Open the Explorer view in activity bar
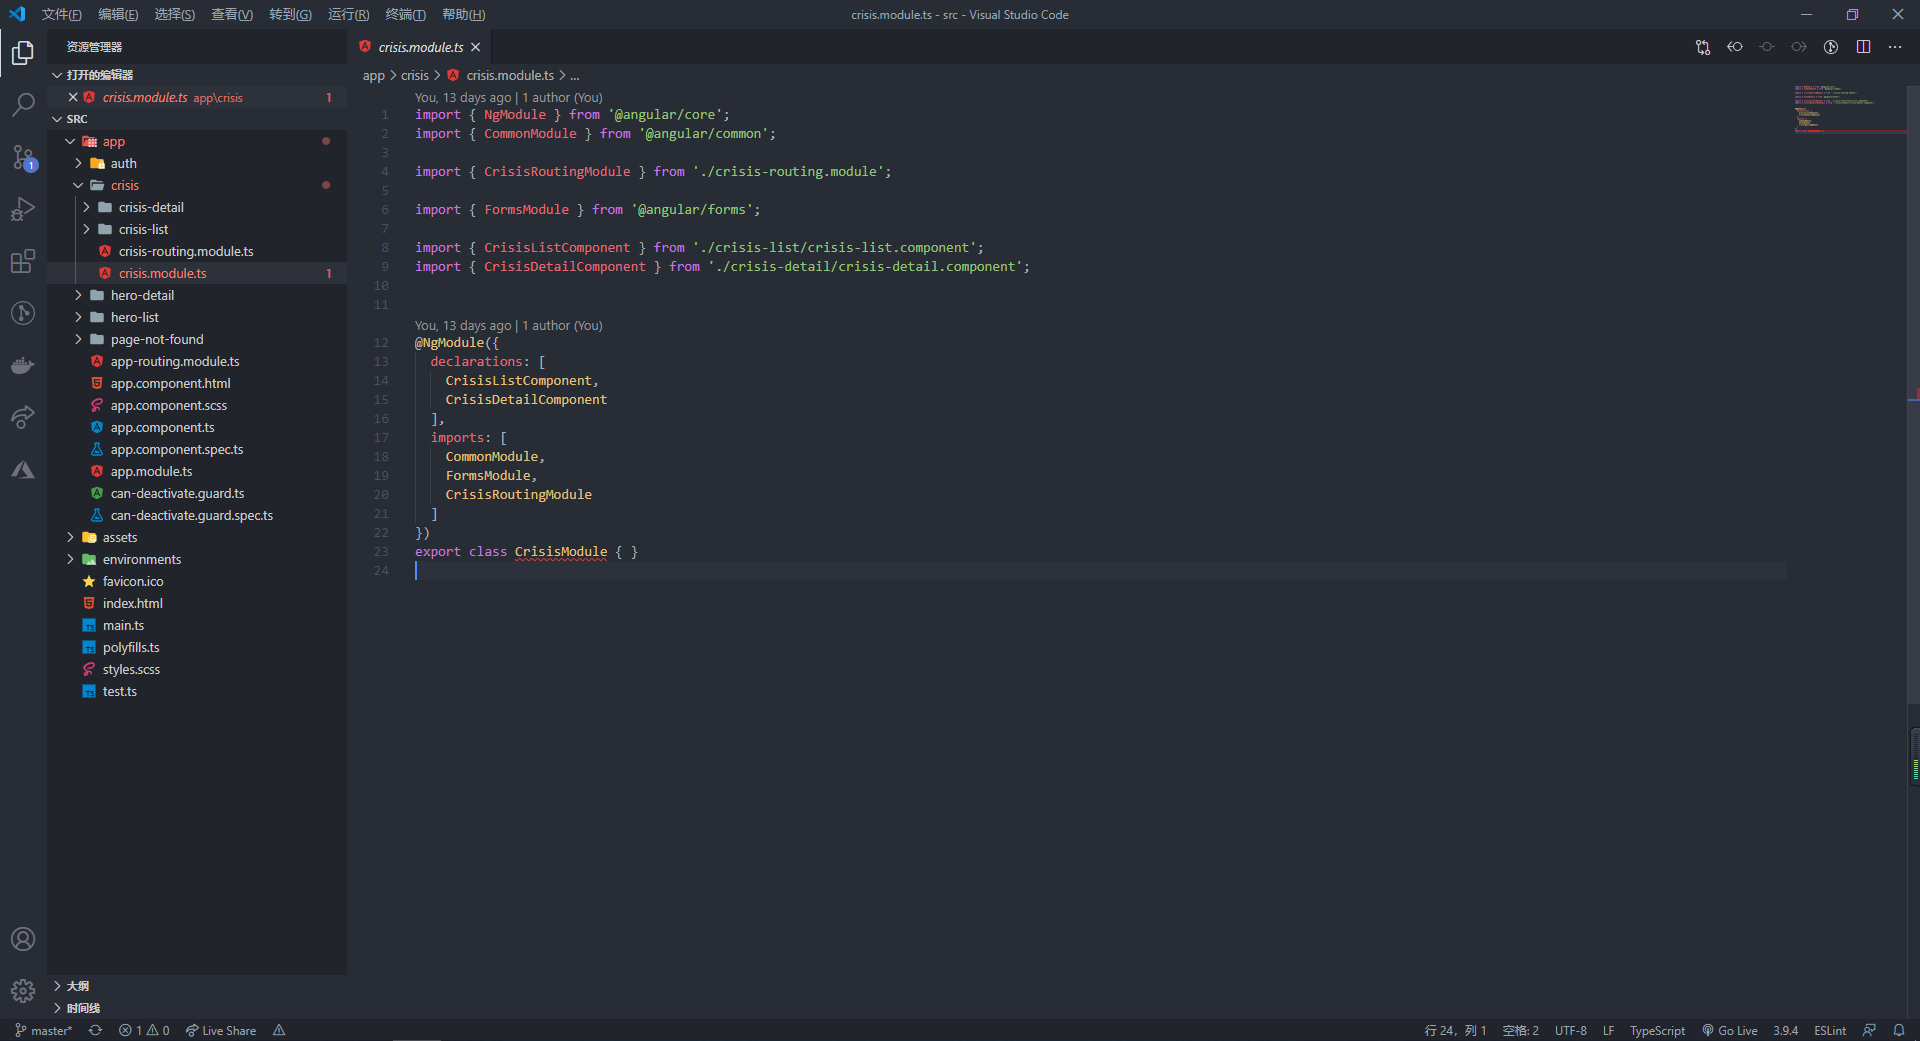The height and width of the screenshot is (1041, 1920). coord(23,52)
